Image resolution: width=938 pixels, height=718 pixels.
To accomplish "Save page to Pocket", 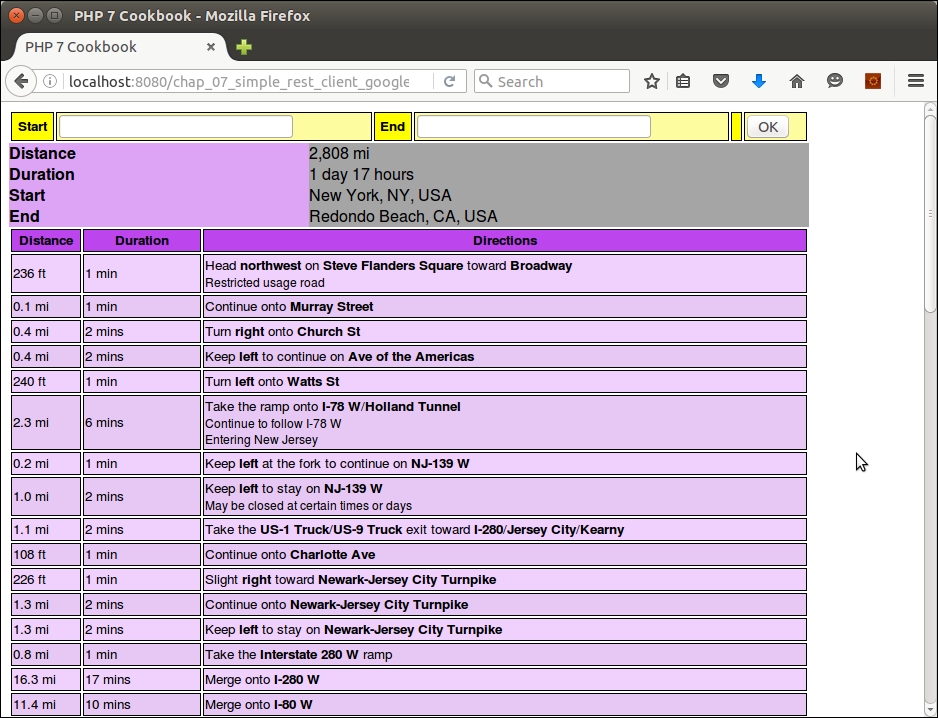I will [721, 82].
